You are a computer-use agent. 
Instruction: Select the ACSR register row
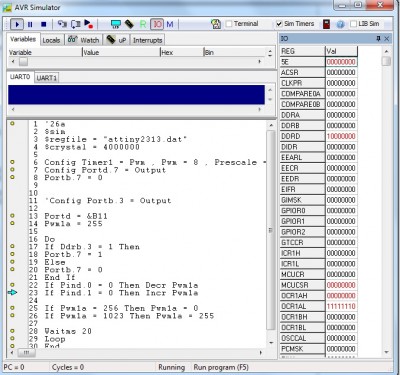[x=319, y=72]
